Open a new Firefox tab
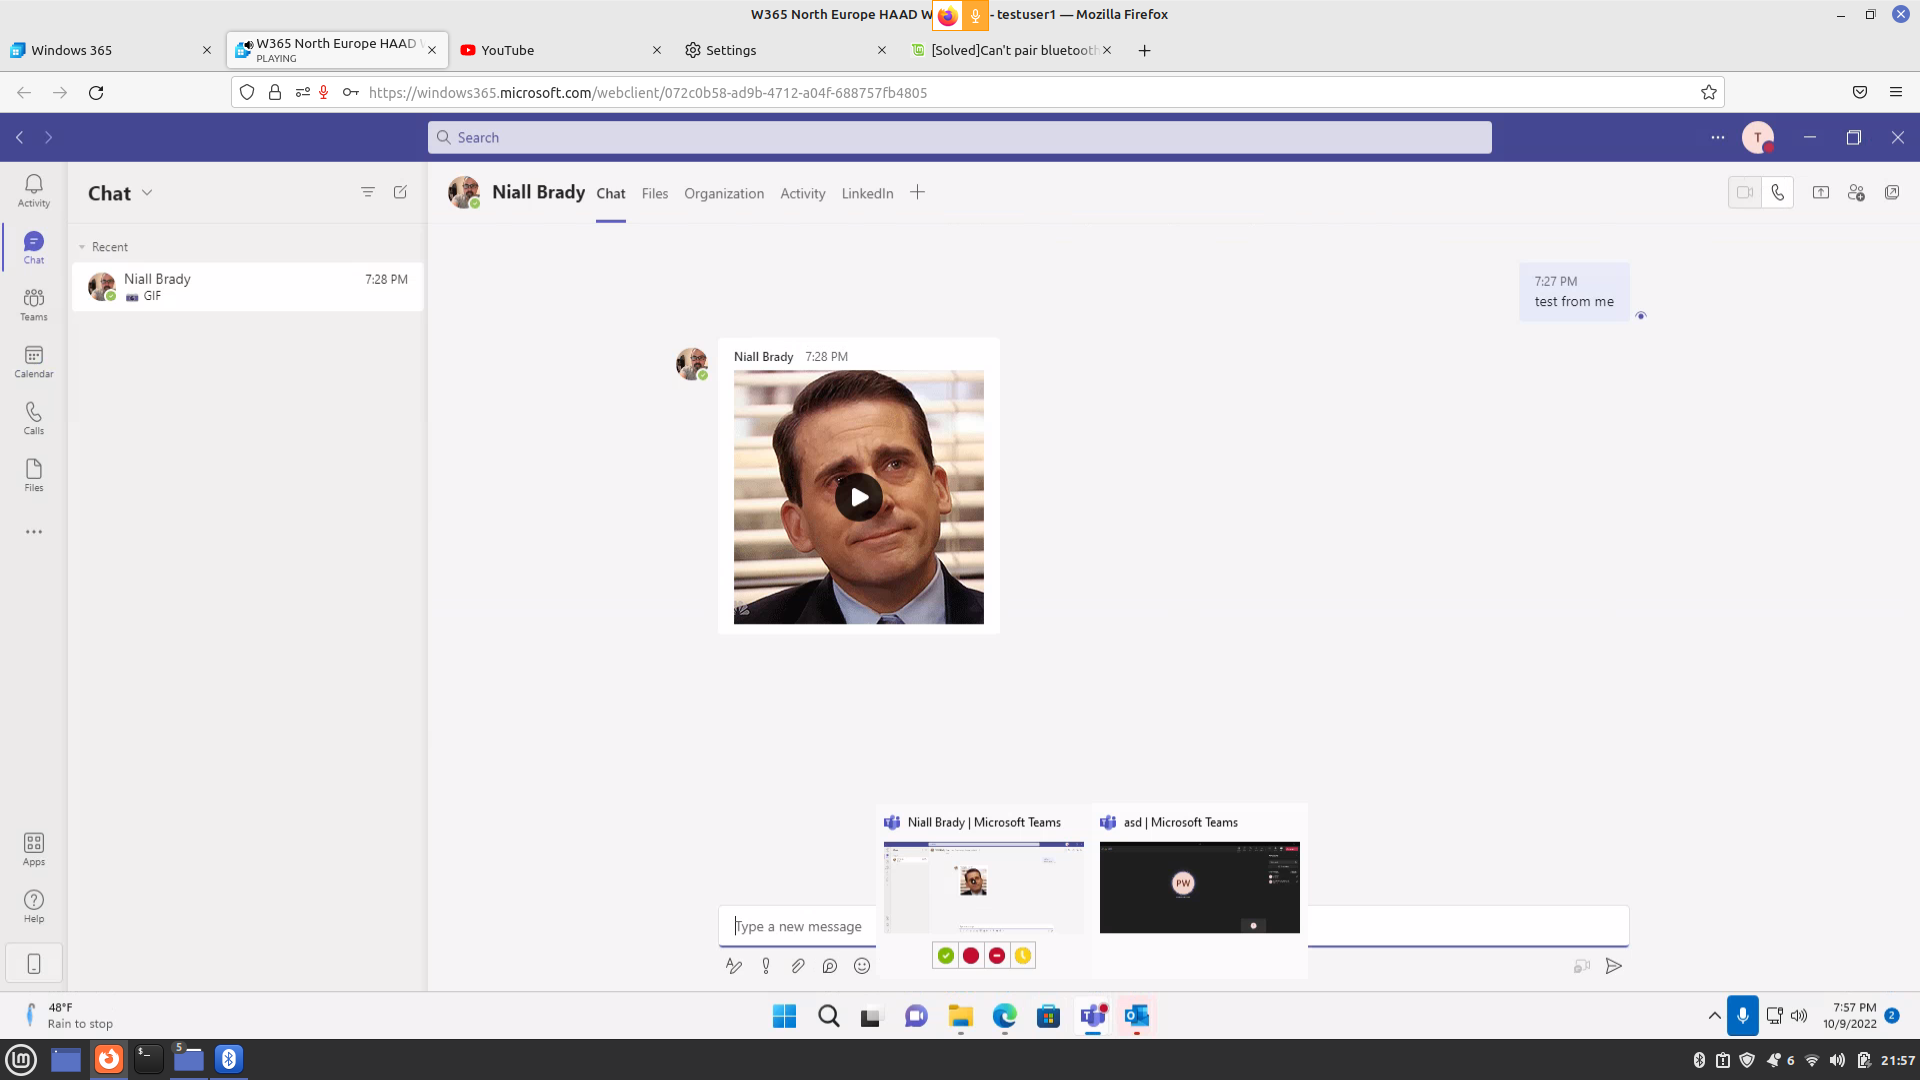Image resolution: width=1920 pixels, height=1080 pixels. 1145,50
